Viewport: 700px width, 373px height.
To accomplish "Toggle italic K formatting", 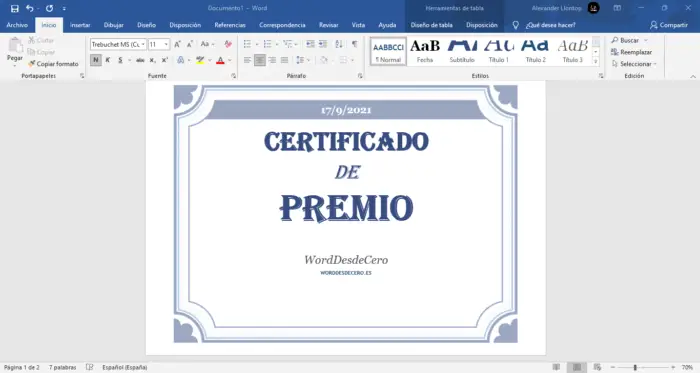I will (x=108, y=60).
